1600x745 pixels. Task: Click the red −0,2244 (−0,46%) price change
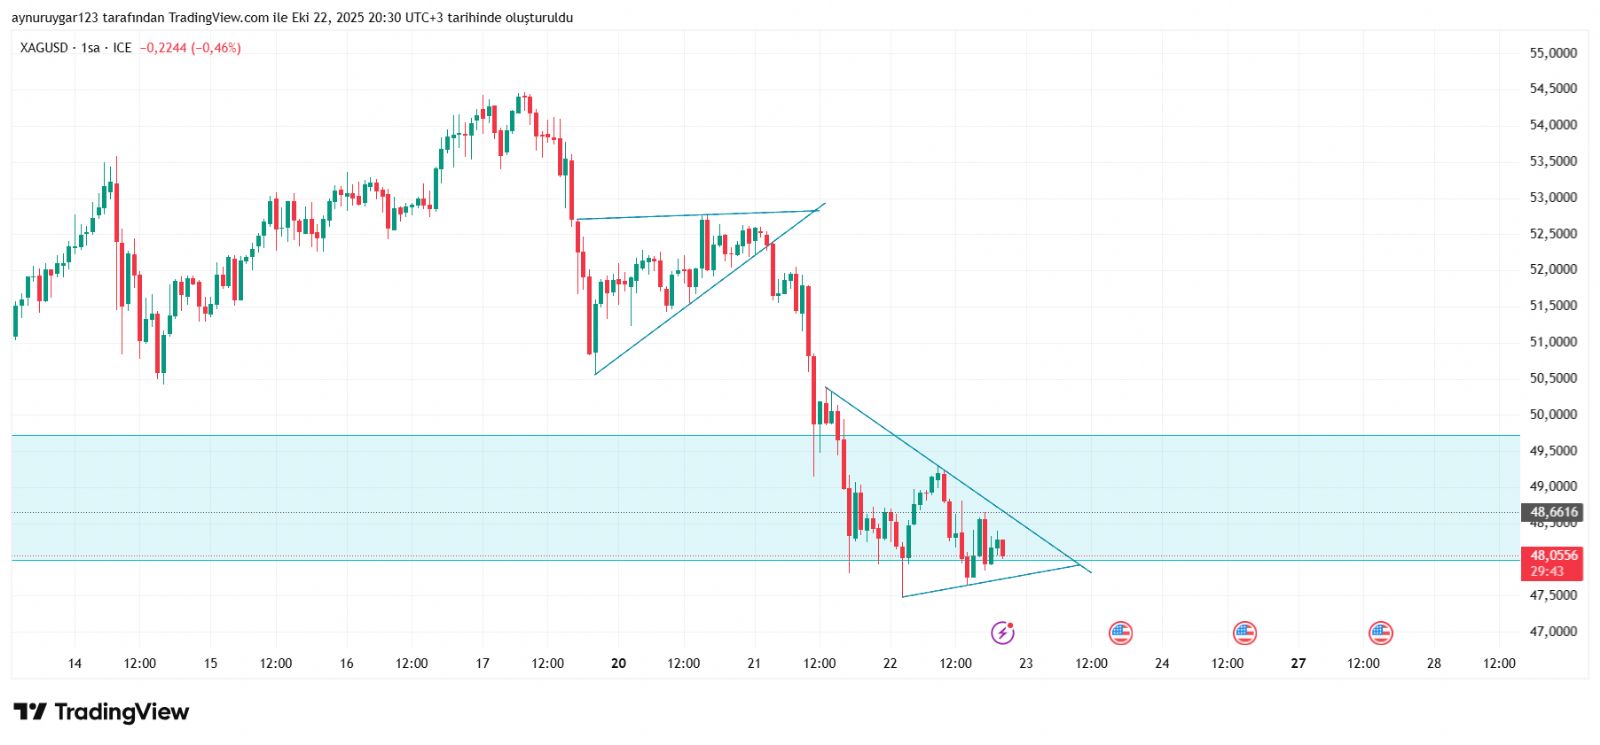(190, 48)
